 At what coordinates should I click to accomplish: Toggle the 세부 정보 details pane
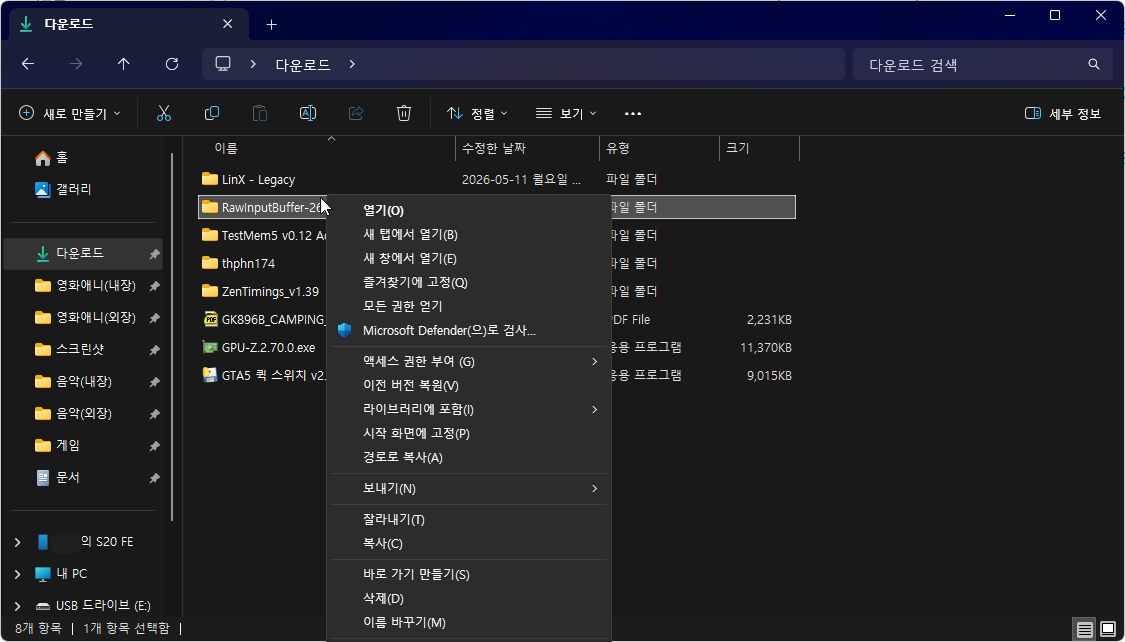click(1063, 113)
